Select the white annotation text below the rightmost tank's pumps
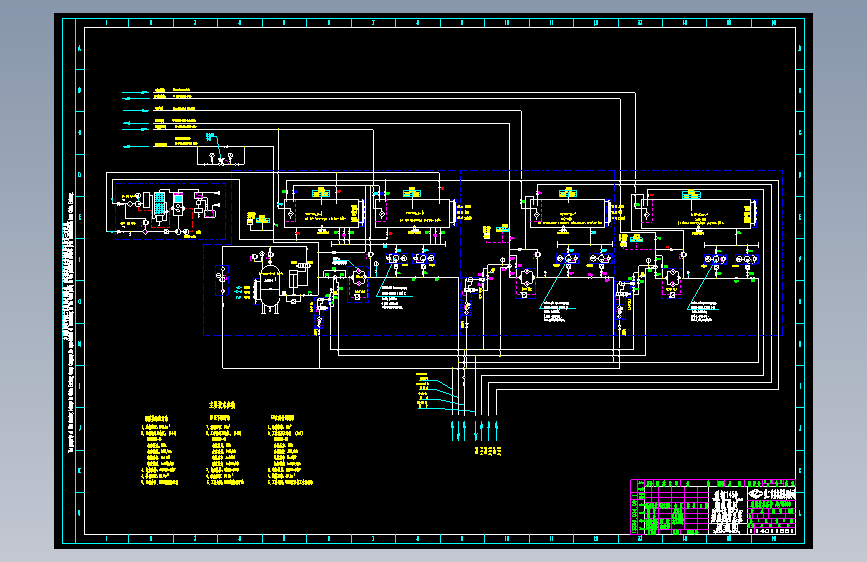The height and width of the screenshot is (562, 867). pos(703,311)
